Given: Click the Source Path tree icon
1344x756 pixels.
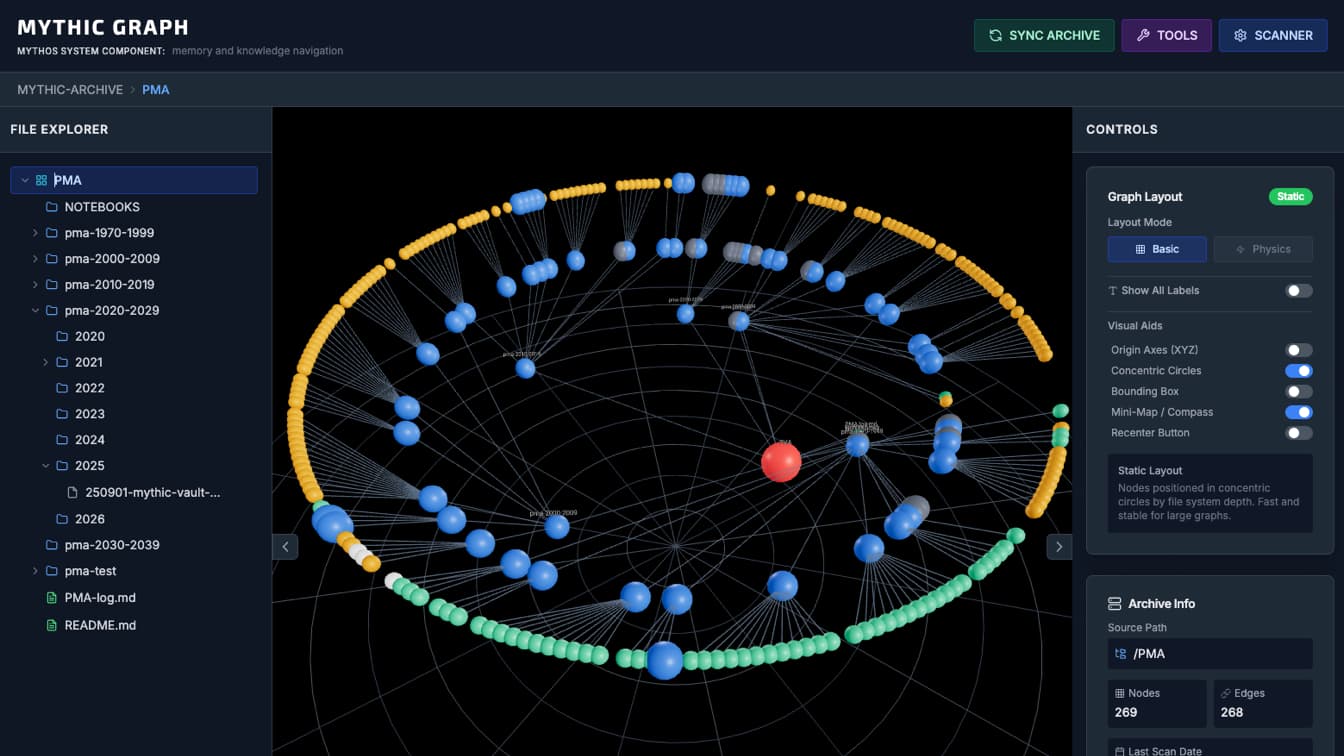Looking at the screenshot, I should coord(1121,654).
